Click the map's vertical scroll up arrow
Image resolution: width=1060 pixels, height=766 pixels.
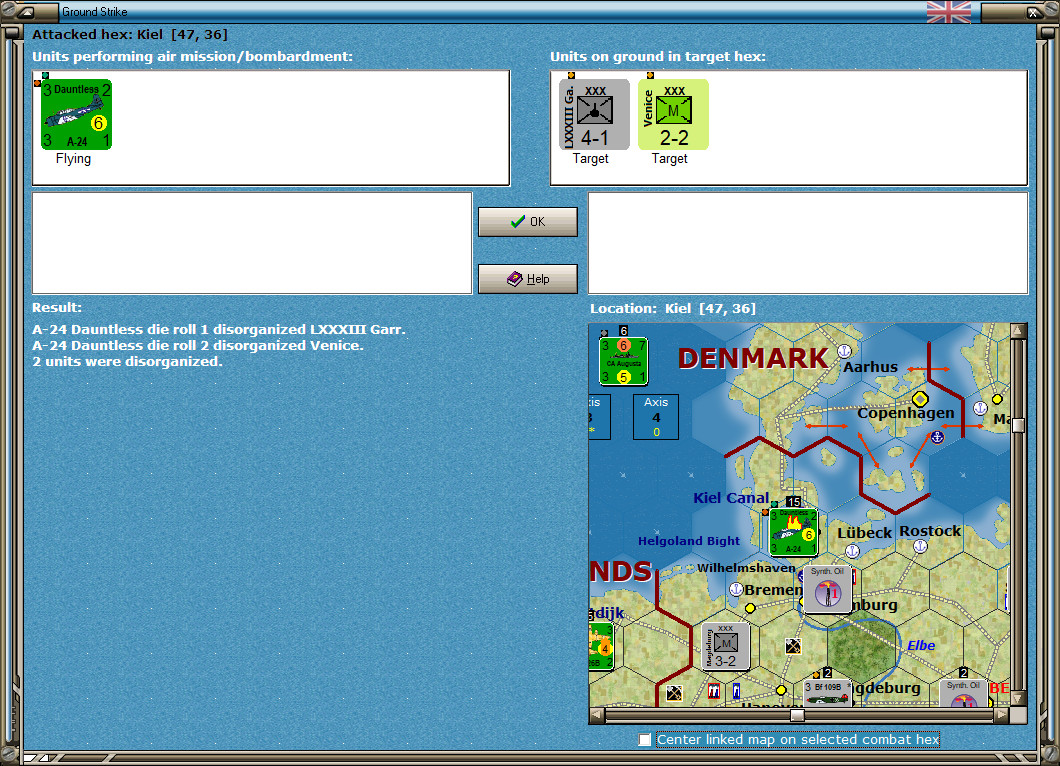click(x=1018, y=331)
